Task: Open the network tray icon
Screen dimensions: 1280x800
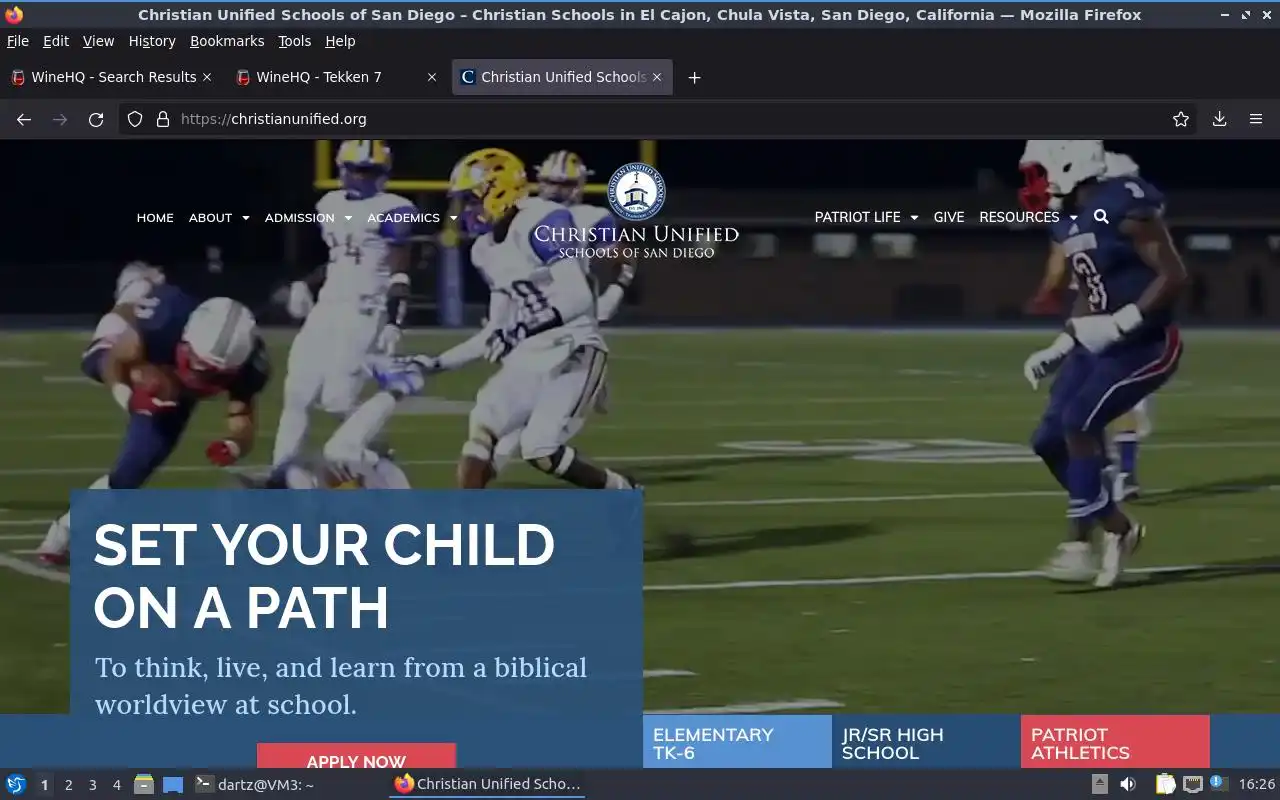Action: 1192,785
